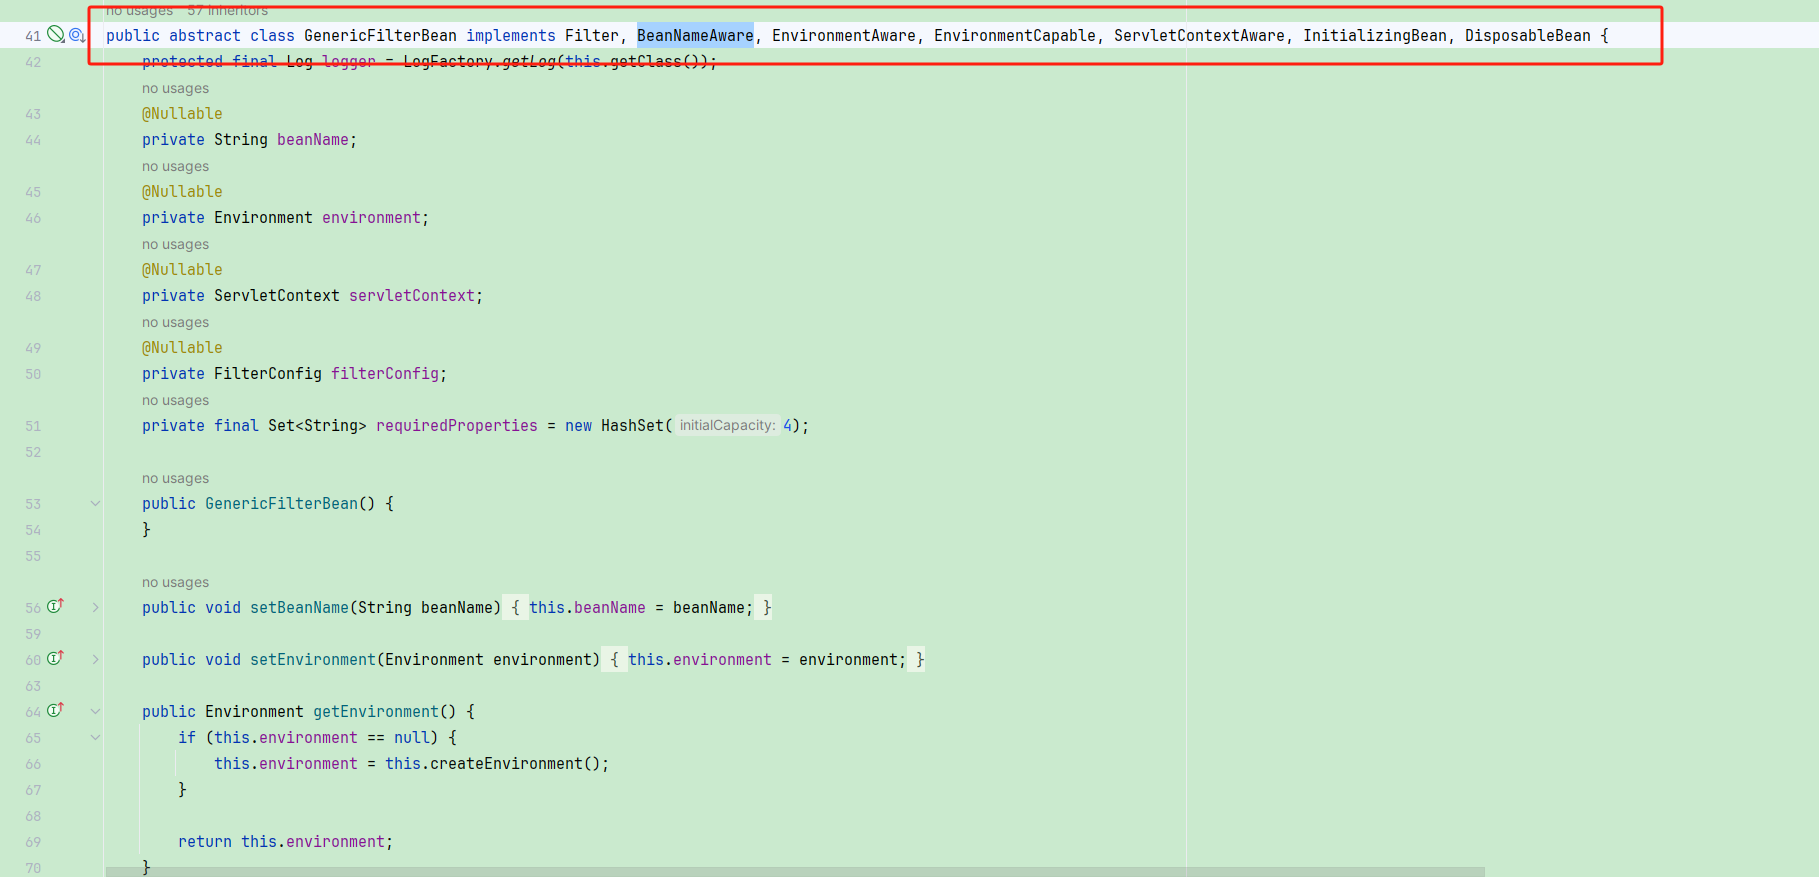Screen dimensions: 1819x877
Task: Click 'no usages' hint above GenericFilterBean constructor
Action: click(x=176, y=478)
